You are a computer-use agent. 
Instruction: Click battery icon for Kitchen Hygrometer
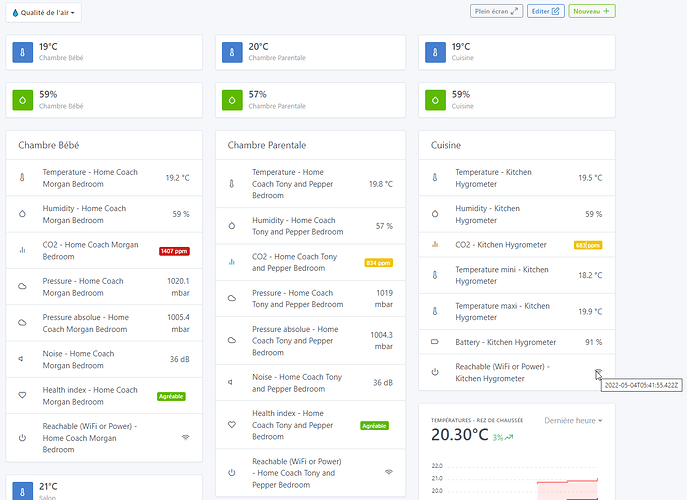[435, 342]
